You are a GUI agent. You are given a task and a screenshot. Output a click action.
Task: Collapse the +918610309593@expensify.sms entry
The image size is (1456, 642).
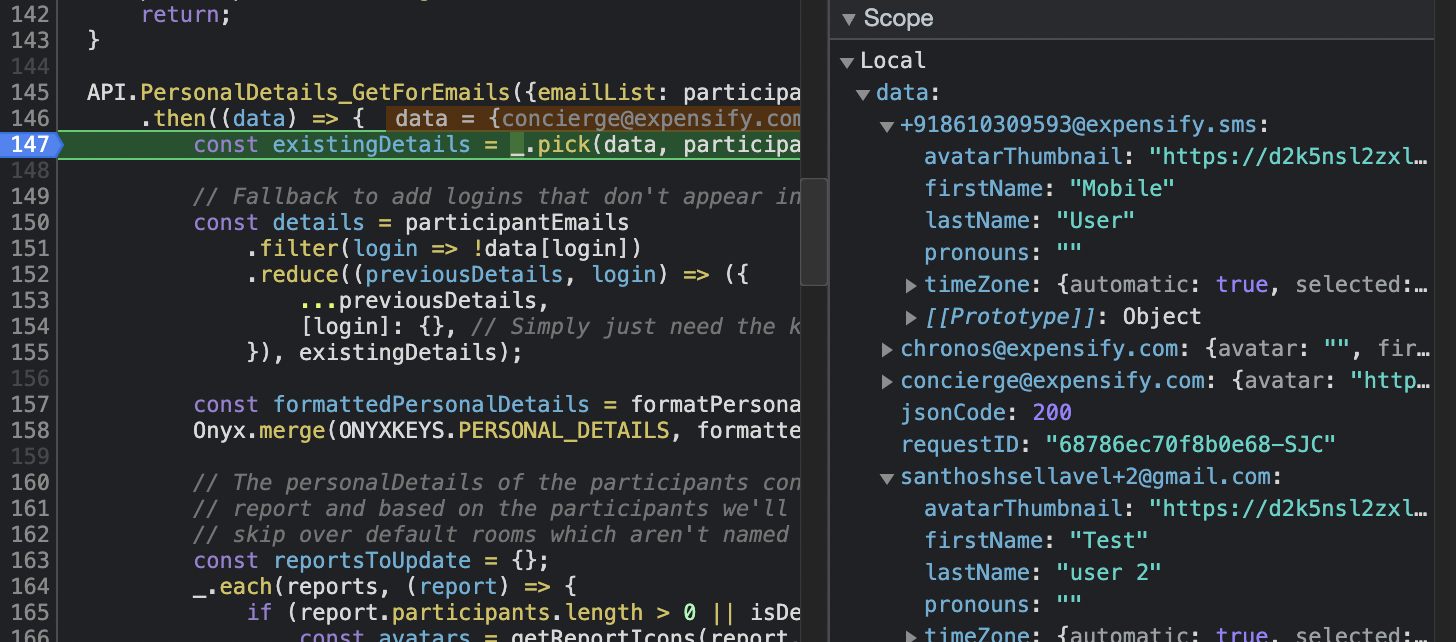[886, 126]
